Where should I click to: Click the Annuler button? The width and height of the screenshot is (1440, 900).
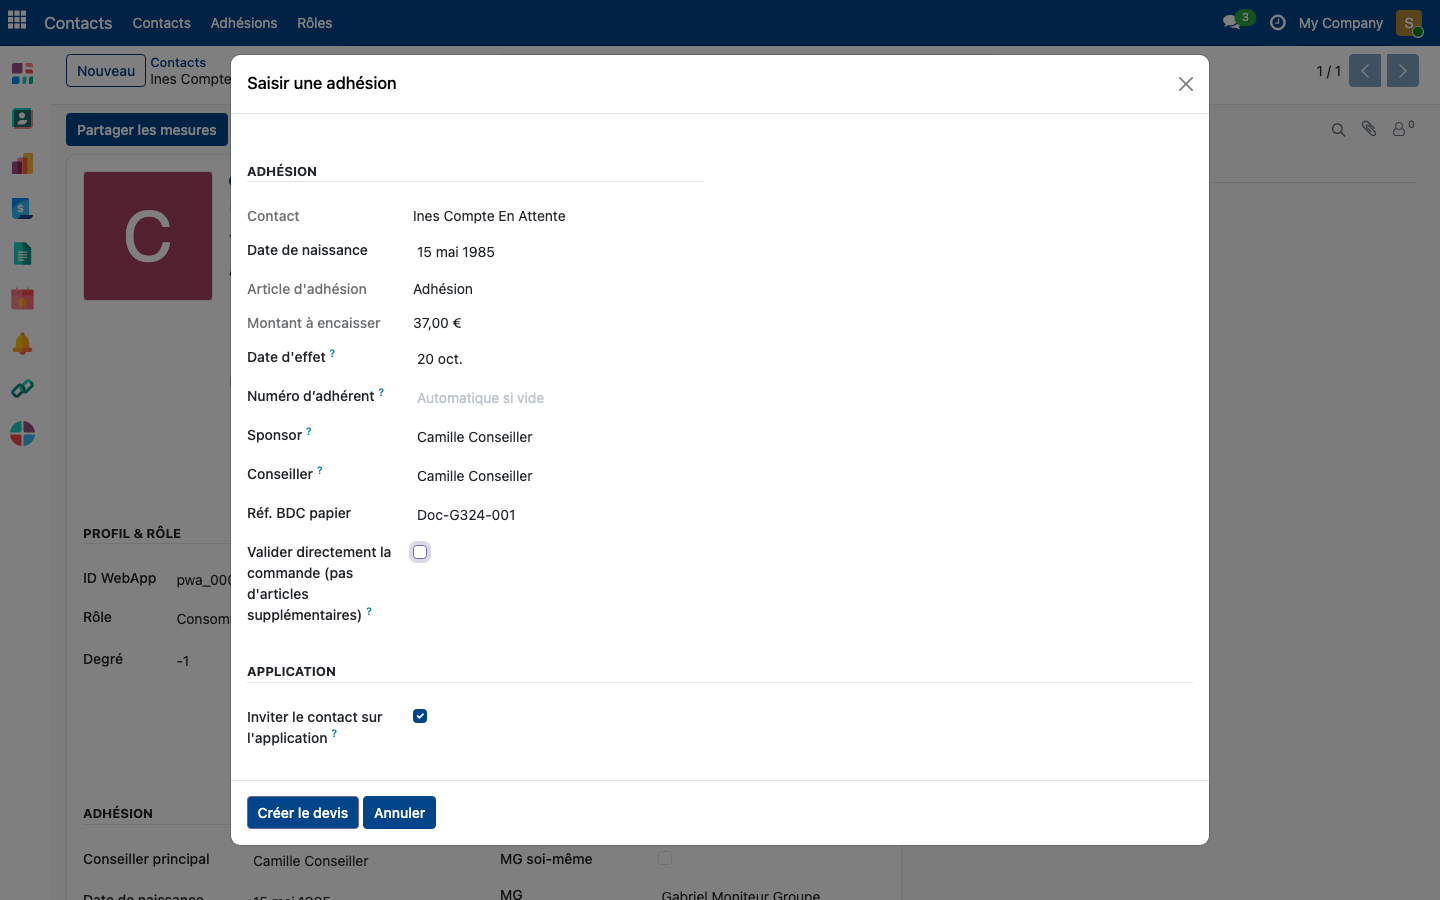[x=399, y=813]
